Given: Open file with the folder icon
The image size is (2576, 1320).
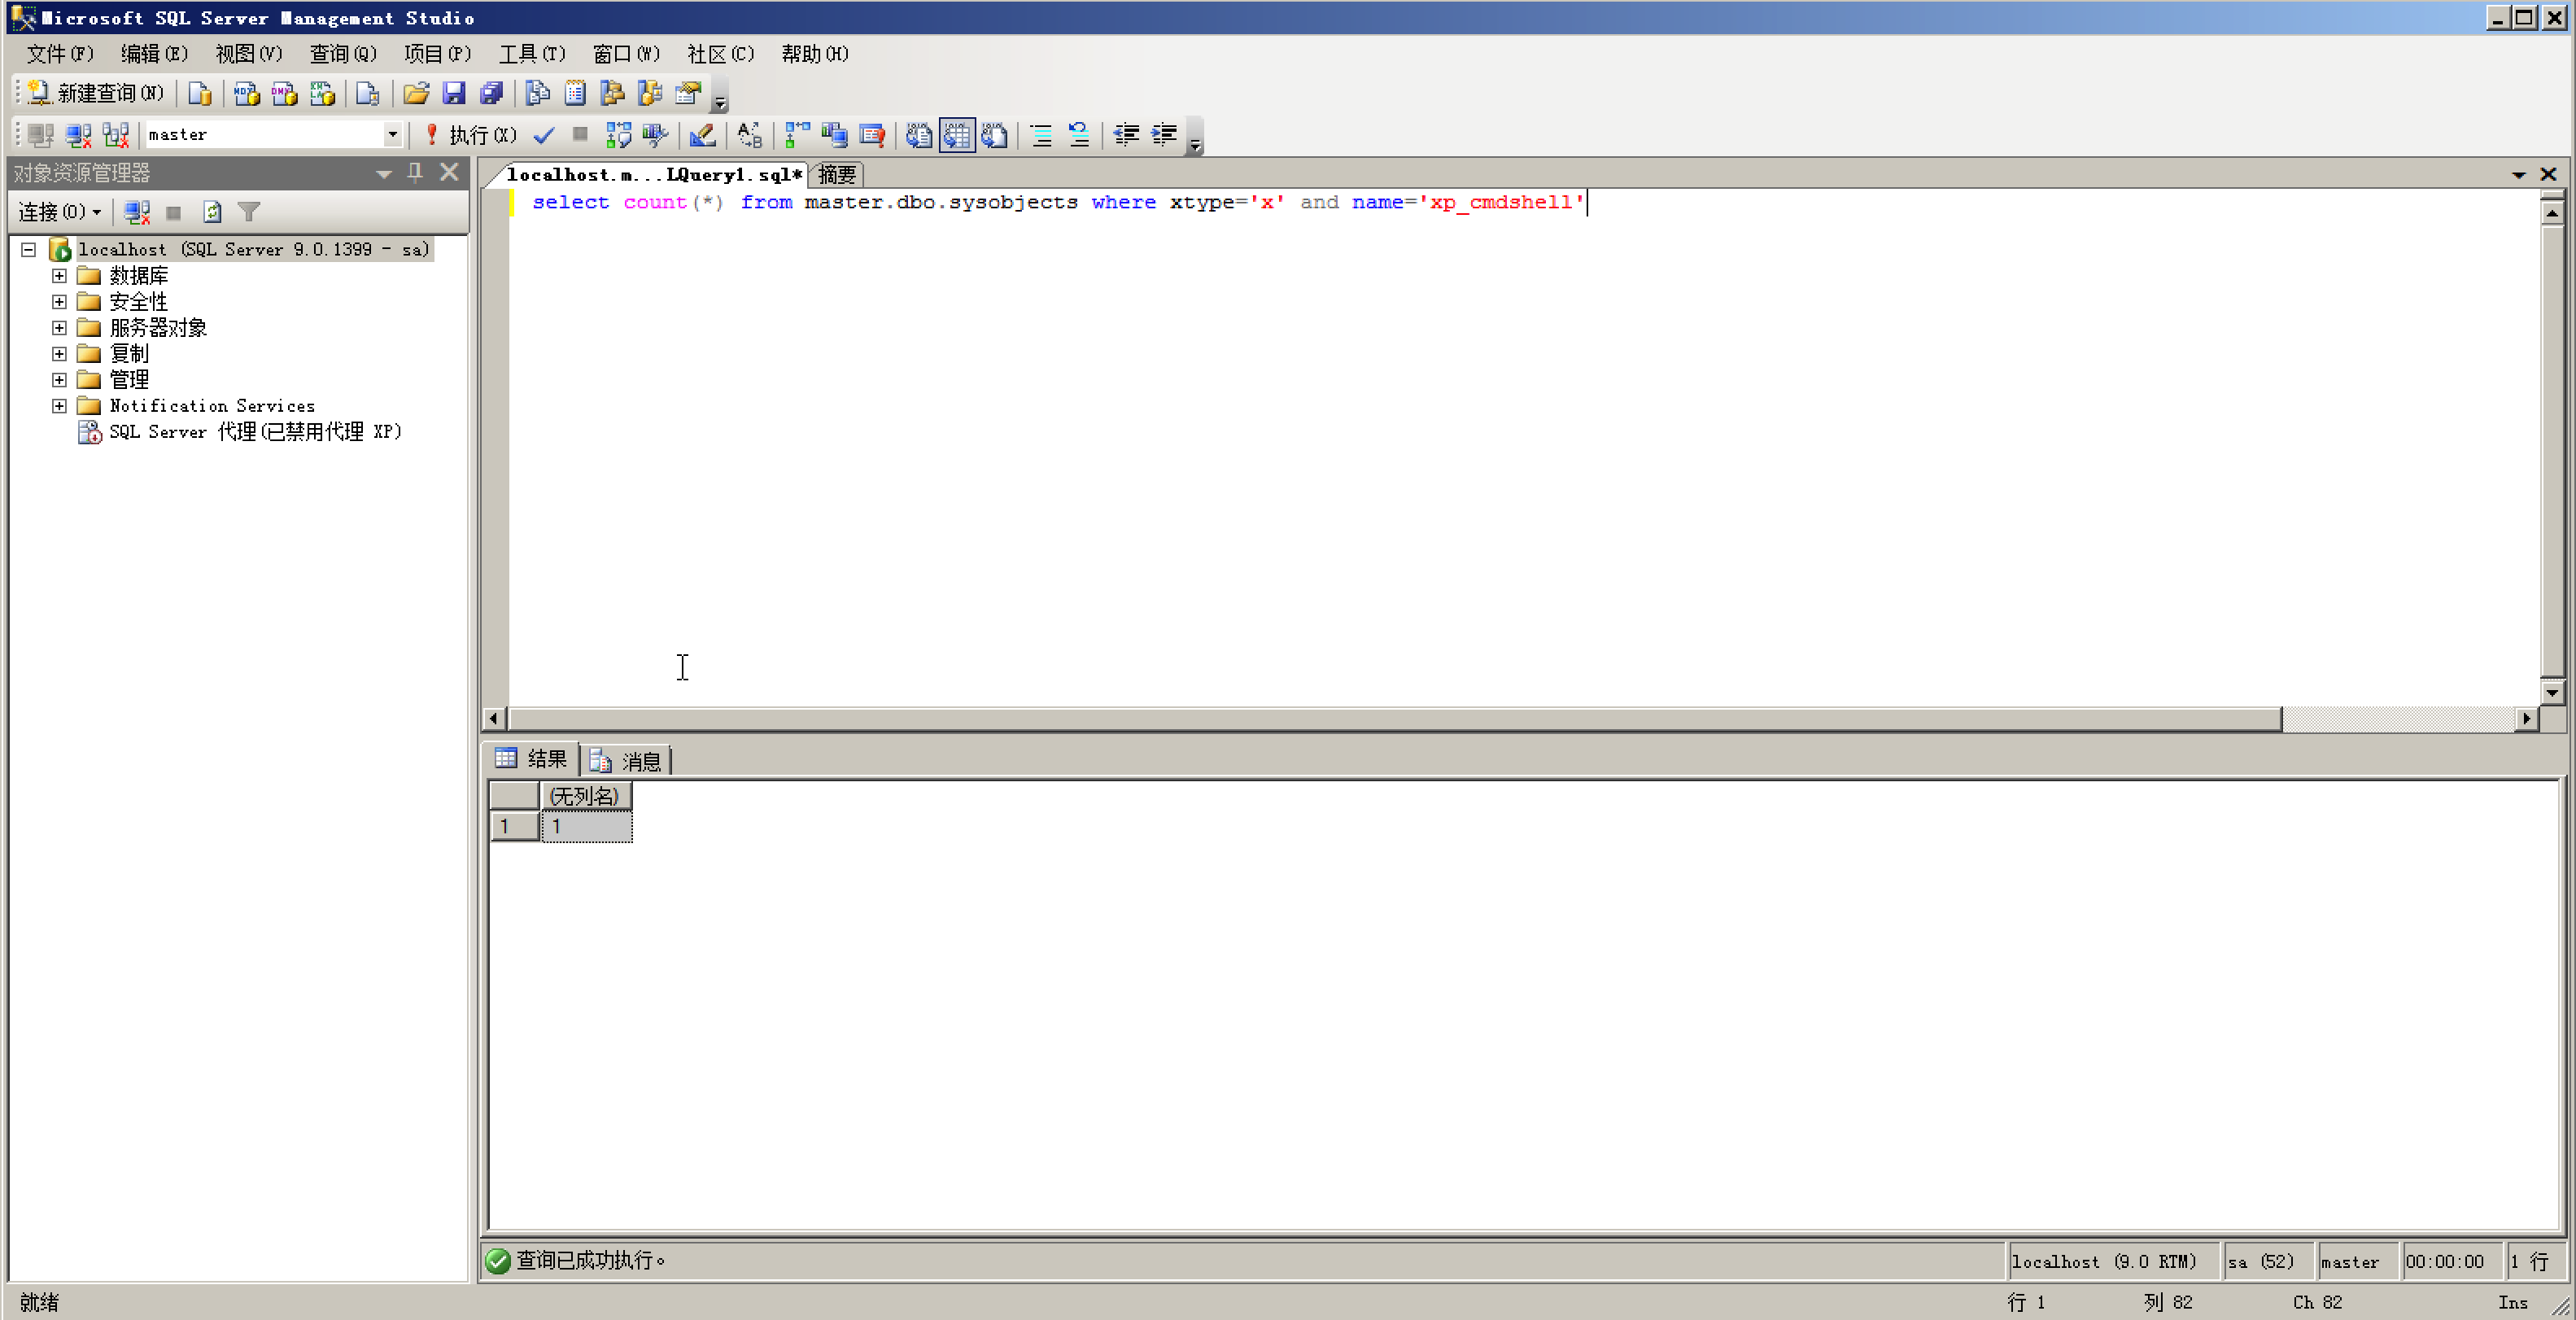Looking at the screenshot, I should click(x=416, y=94).
